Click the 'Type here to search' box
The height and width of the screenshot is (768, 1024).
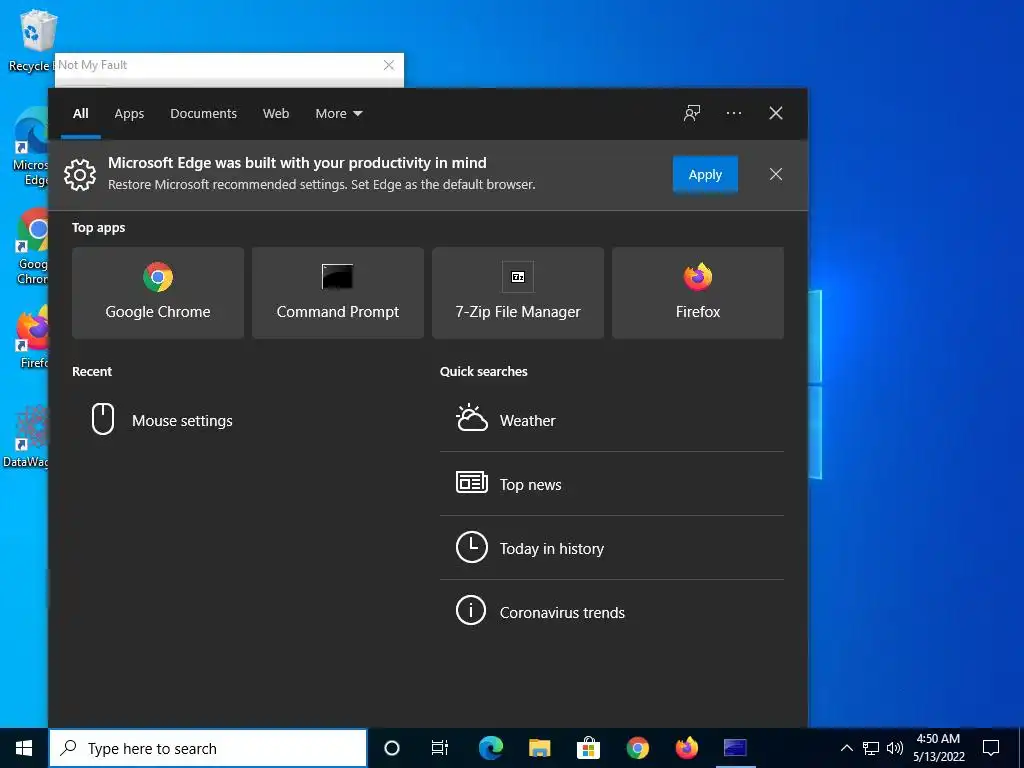208,748
